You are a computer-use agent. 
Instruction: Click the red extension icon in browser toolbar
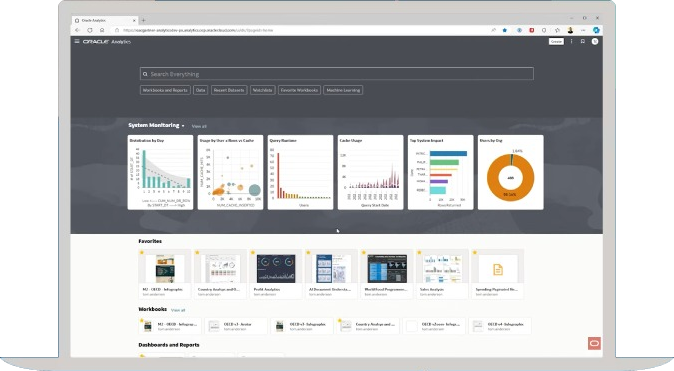[532, 30]
